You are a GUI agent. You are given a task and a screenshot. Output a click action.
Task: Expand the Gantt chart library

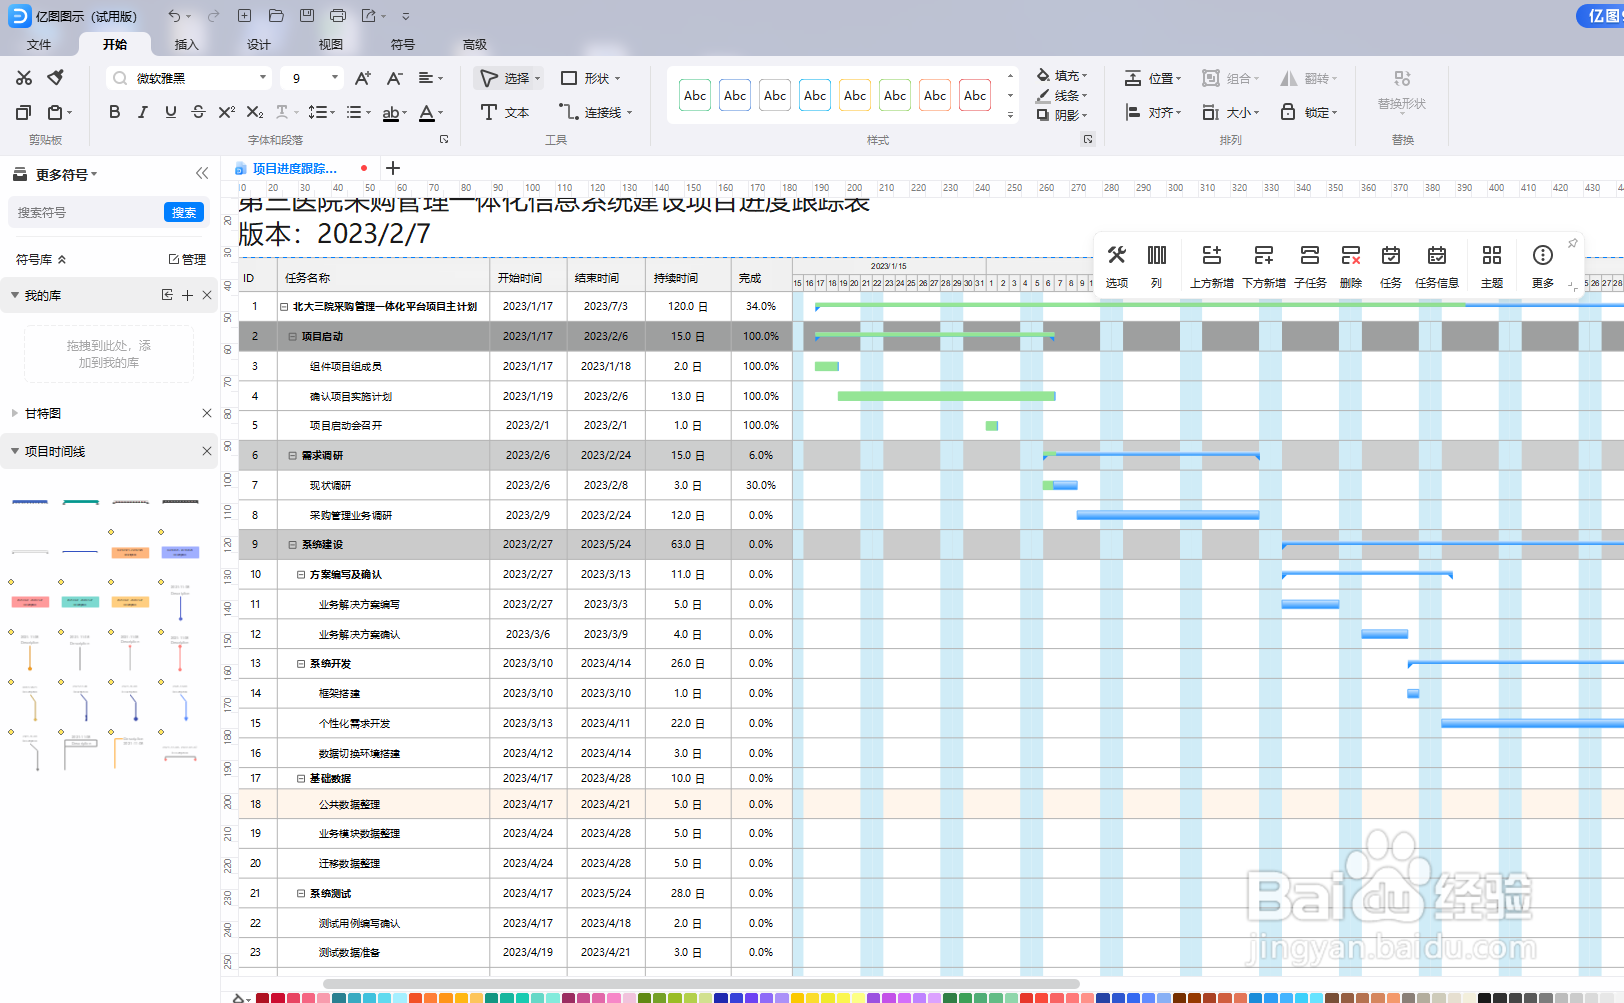[14, 413]
